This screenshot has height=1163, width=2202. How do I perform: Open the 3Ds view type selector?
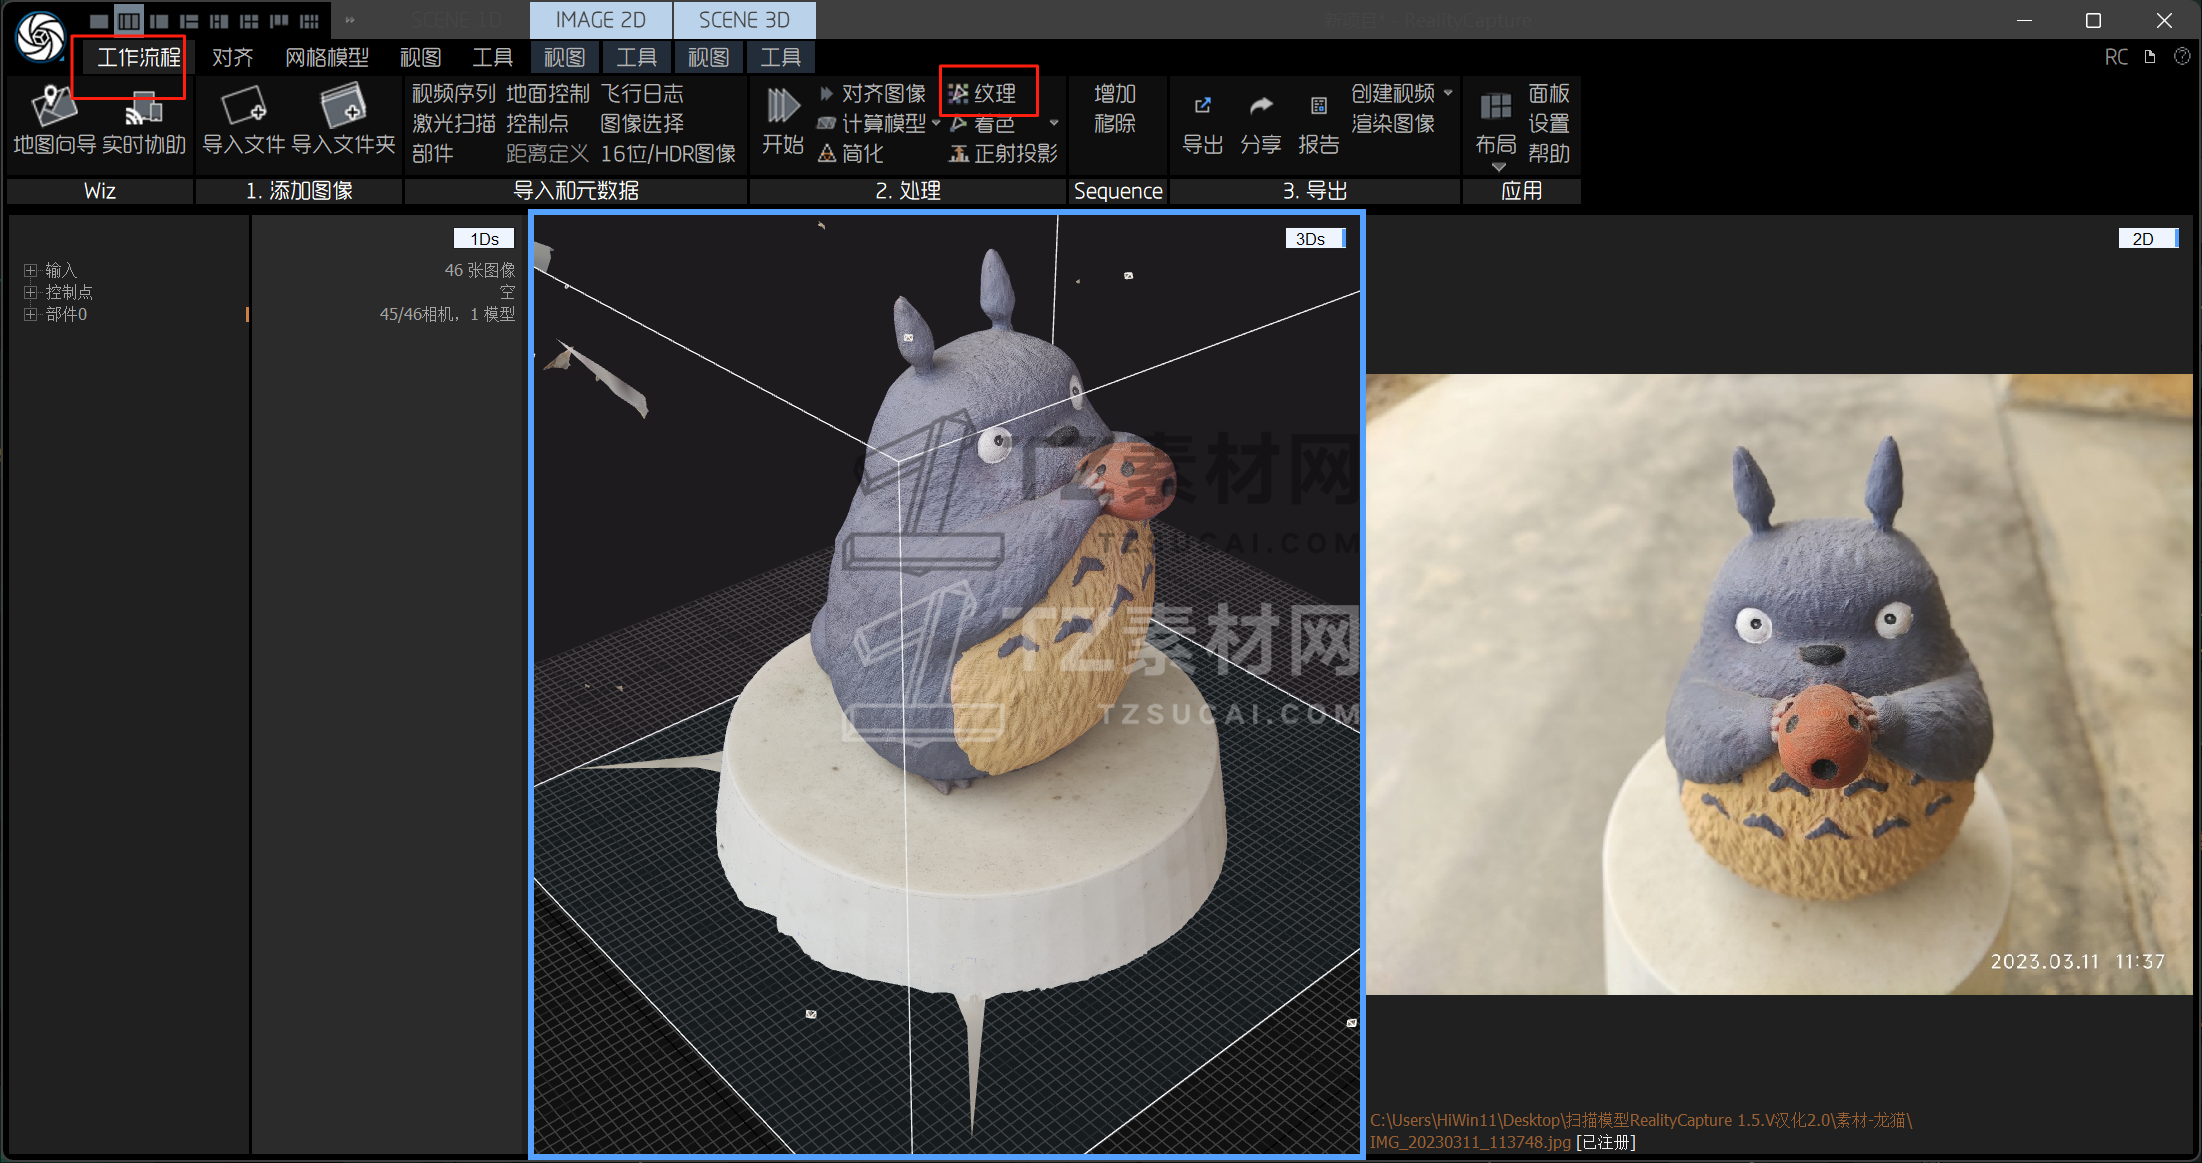(x=1316, y=239)
